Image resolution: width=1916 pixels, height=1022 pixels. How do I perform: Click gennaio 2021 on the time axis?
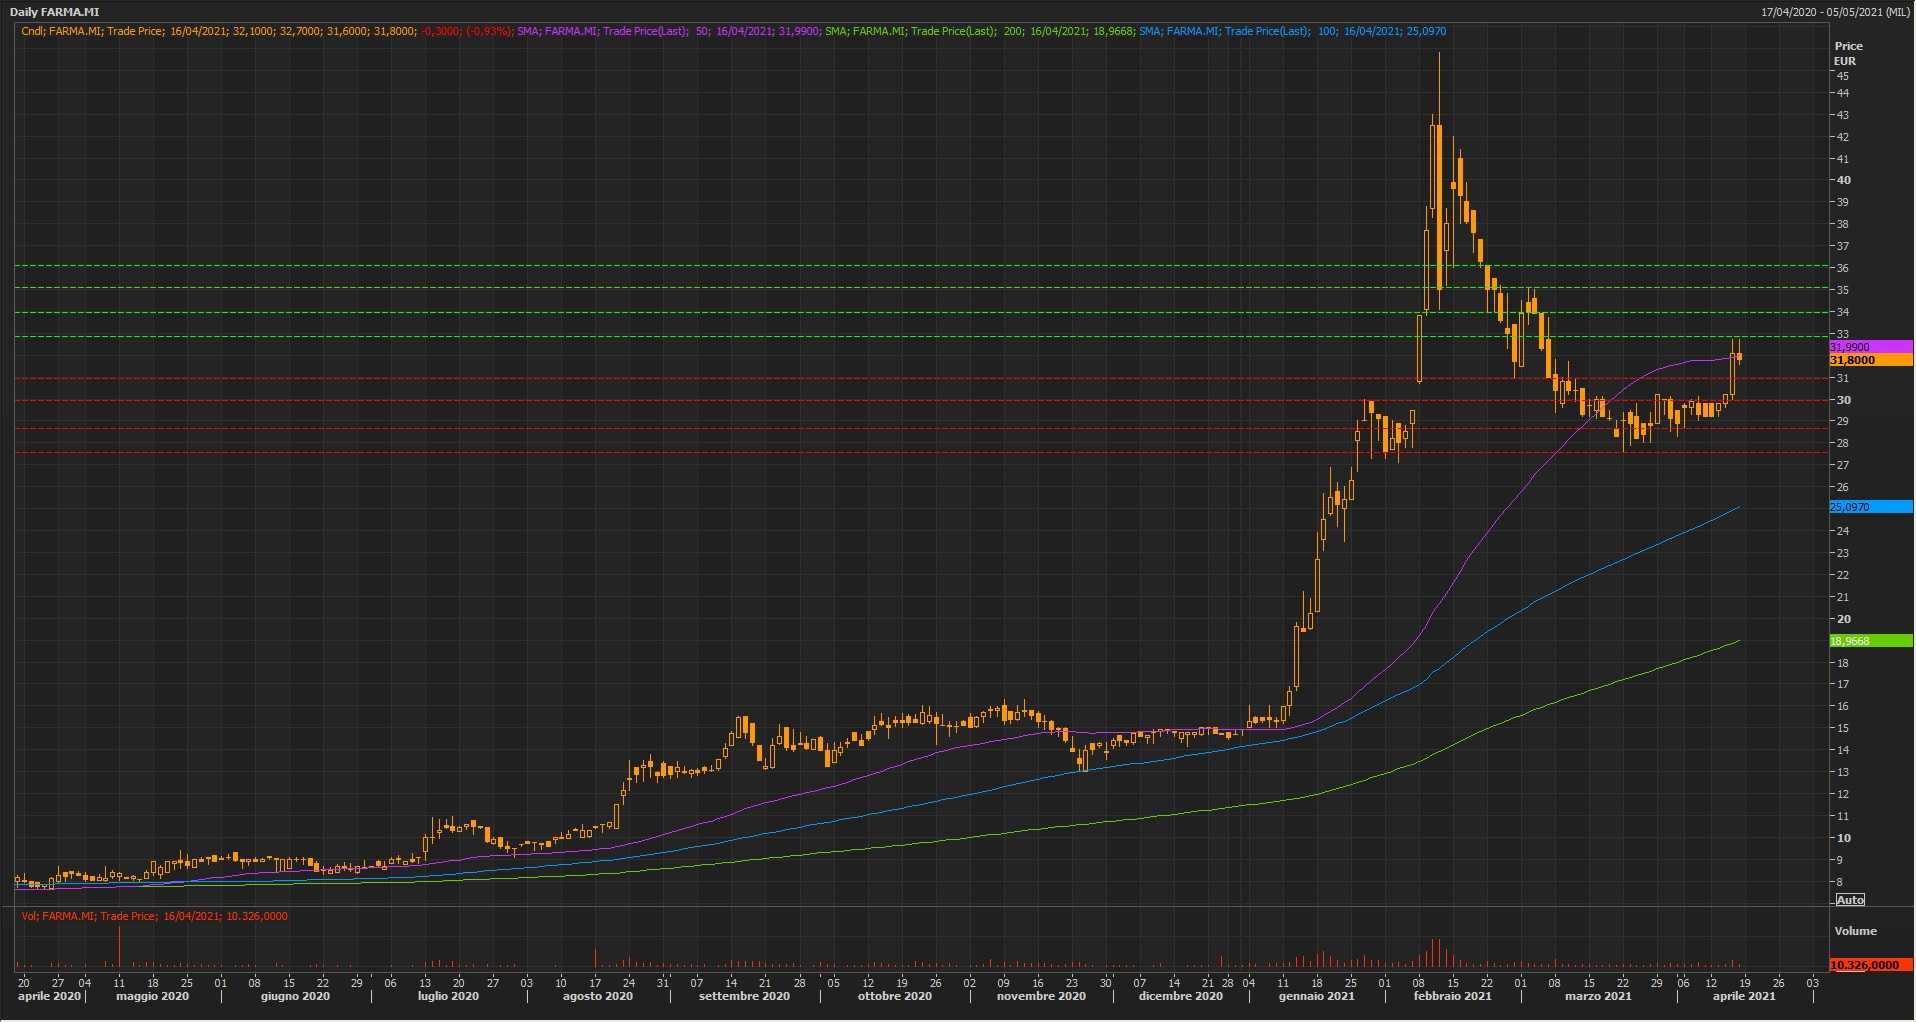tap(1316, 996)
